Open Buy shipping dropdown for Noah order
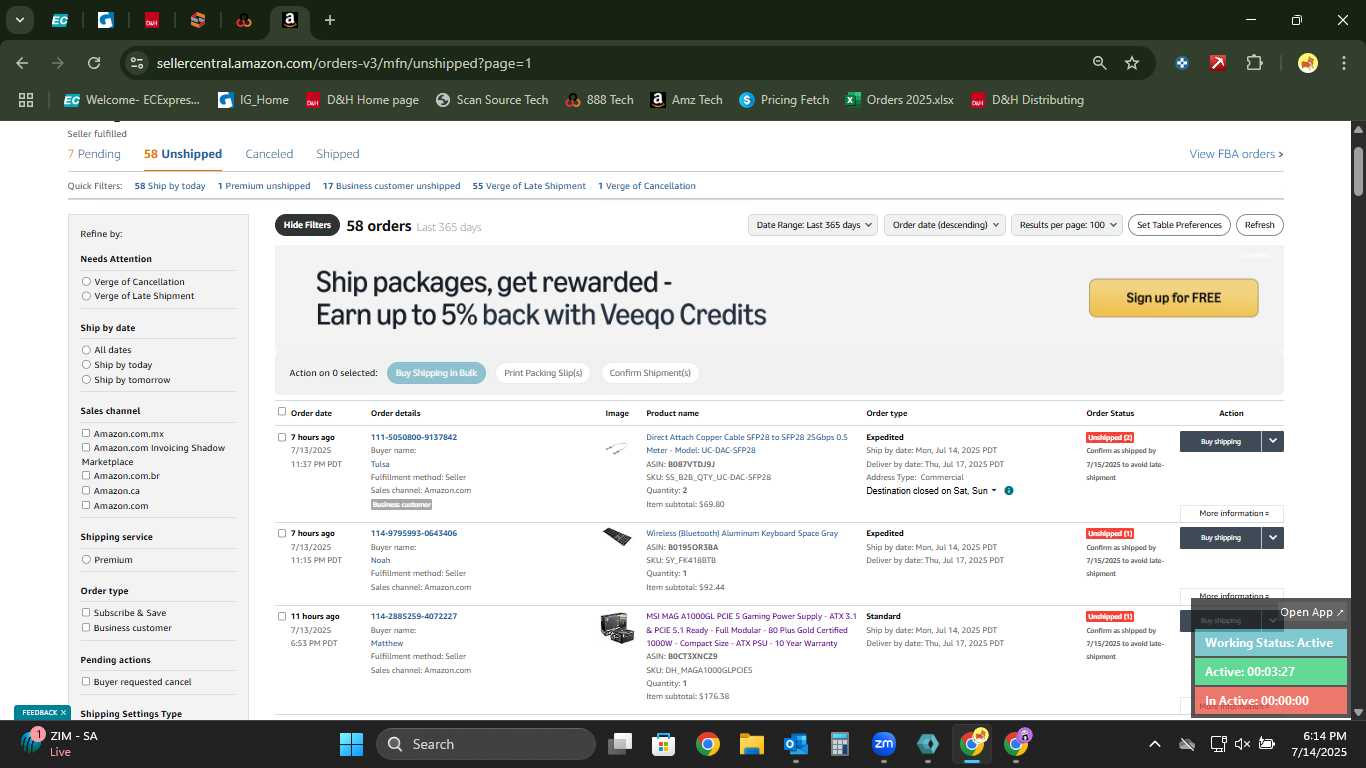The width and height of the screenshot is (1366, 768). click(1272, 537)
